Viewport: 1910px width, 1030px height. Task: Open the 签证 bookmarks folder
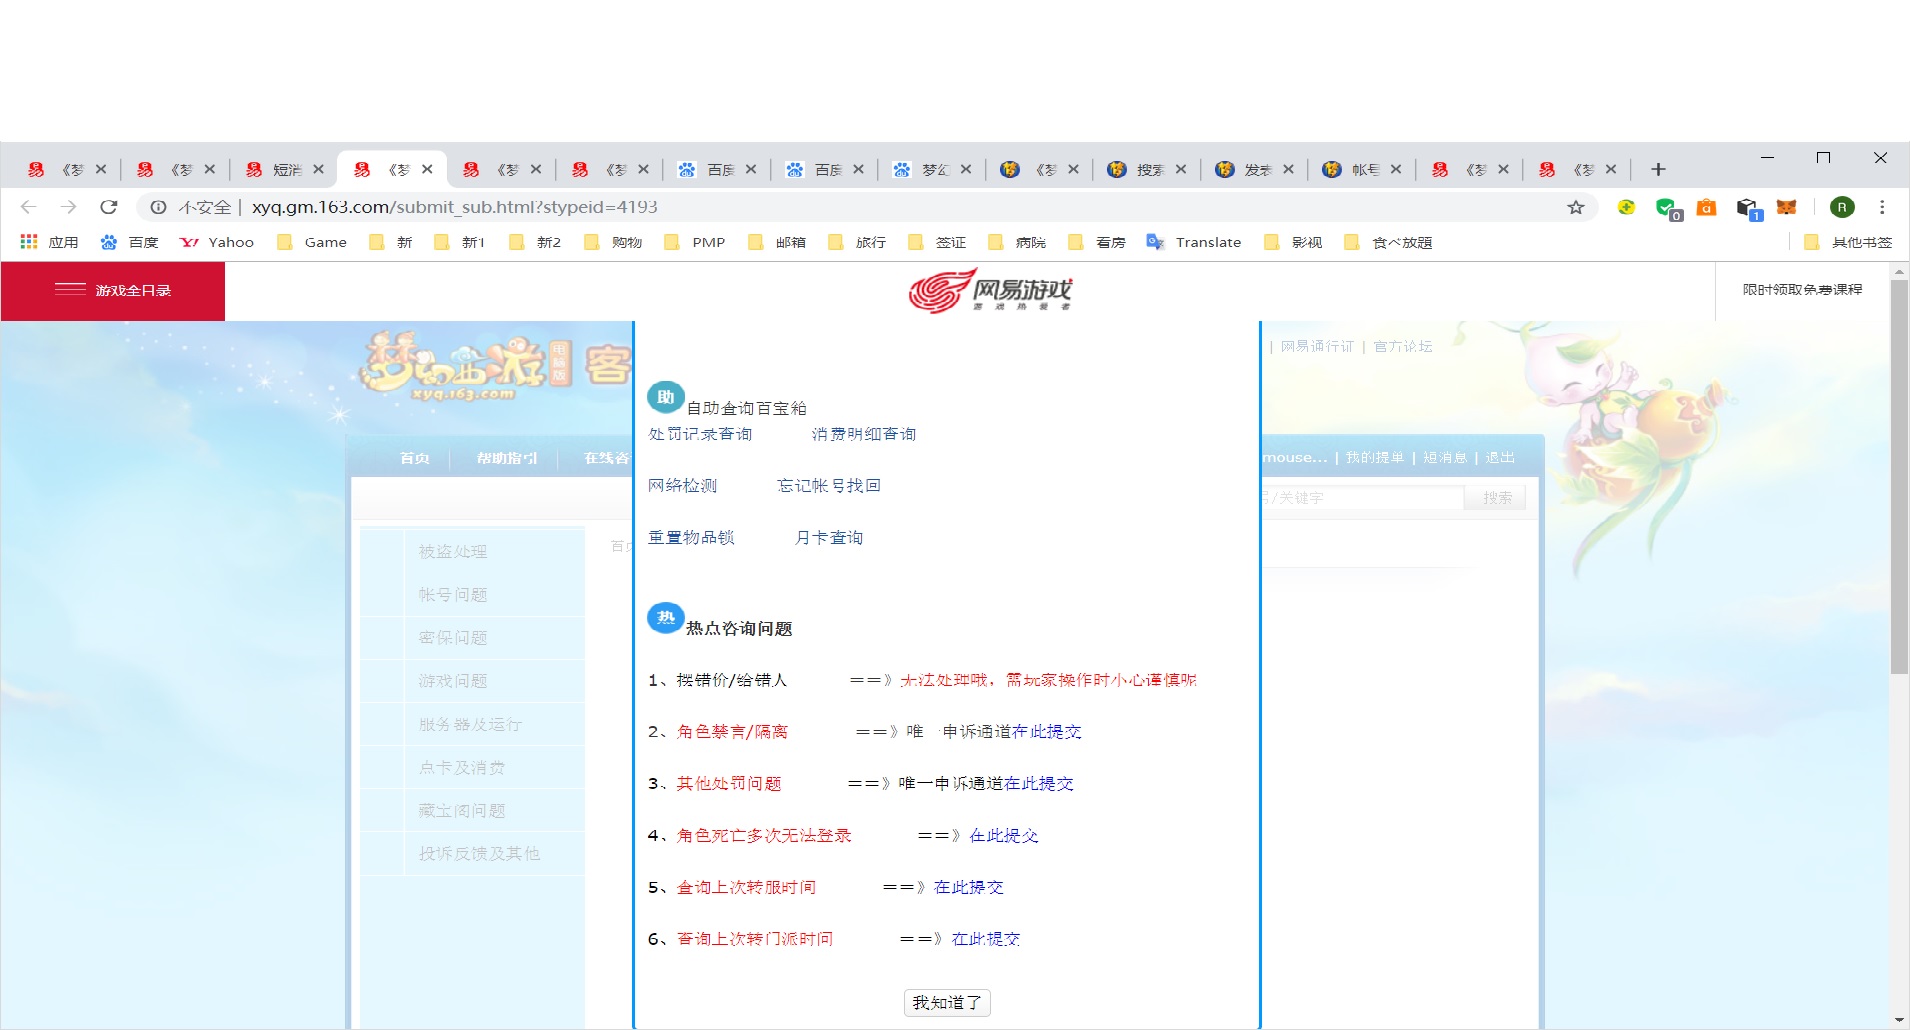click(937, 242)
